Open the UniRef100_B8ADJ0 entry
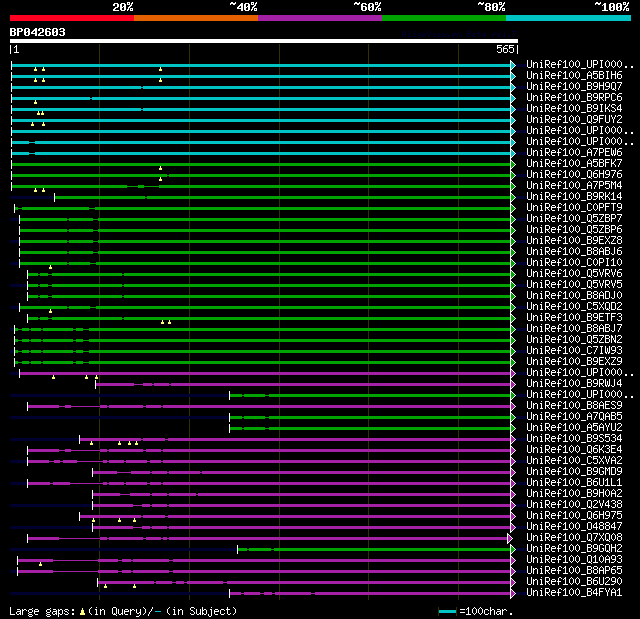The image size is (640, 619). pos(574,296)
